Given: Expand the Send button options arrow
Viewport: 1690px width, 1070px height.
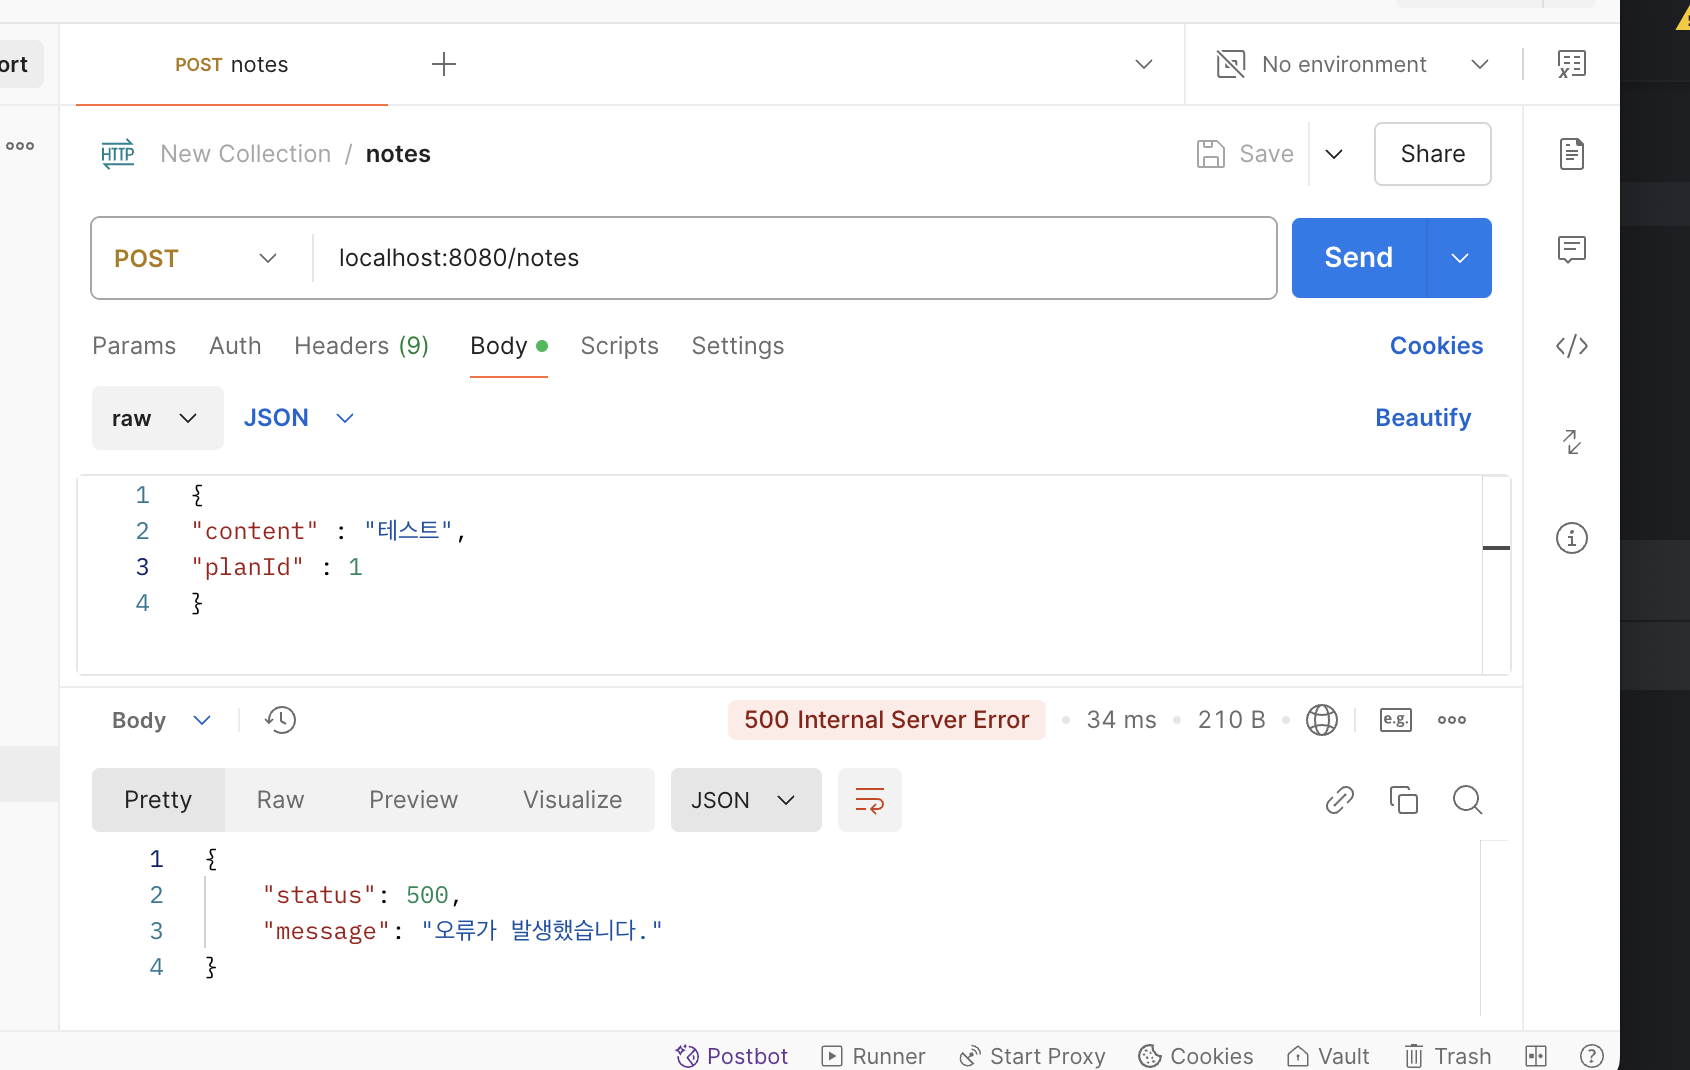Looking at the screenshot, I should pyautogui.click(x=1460, y=258).
